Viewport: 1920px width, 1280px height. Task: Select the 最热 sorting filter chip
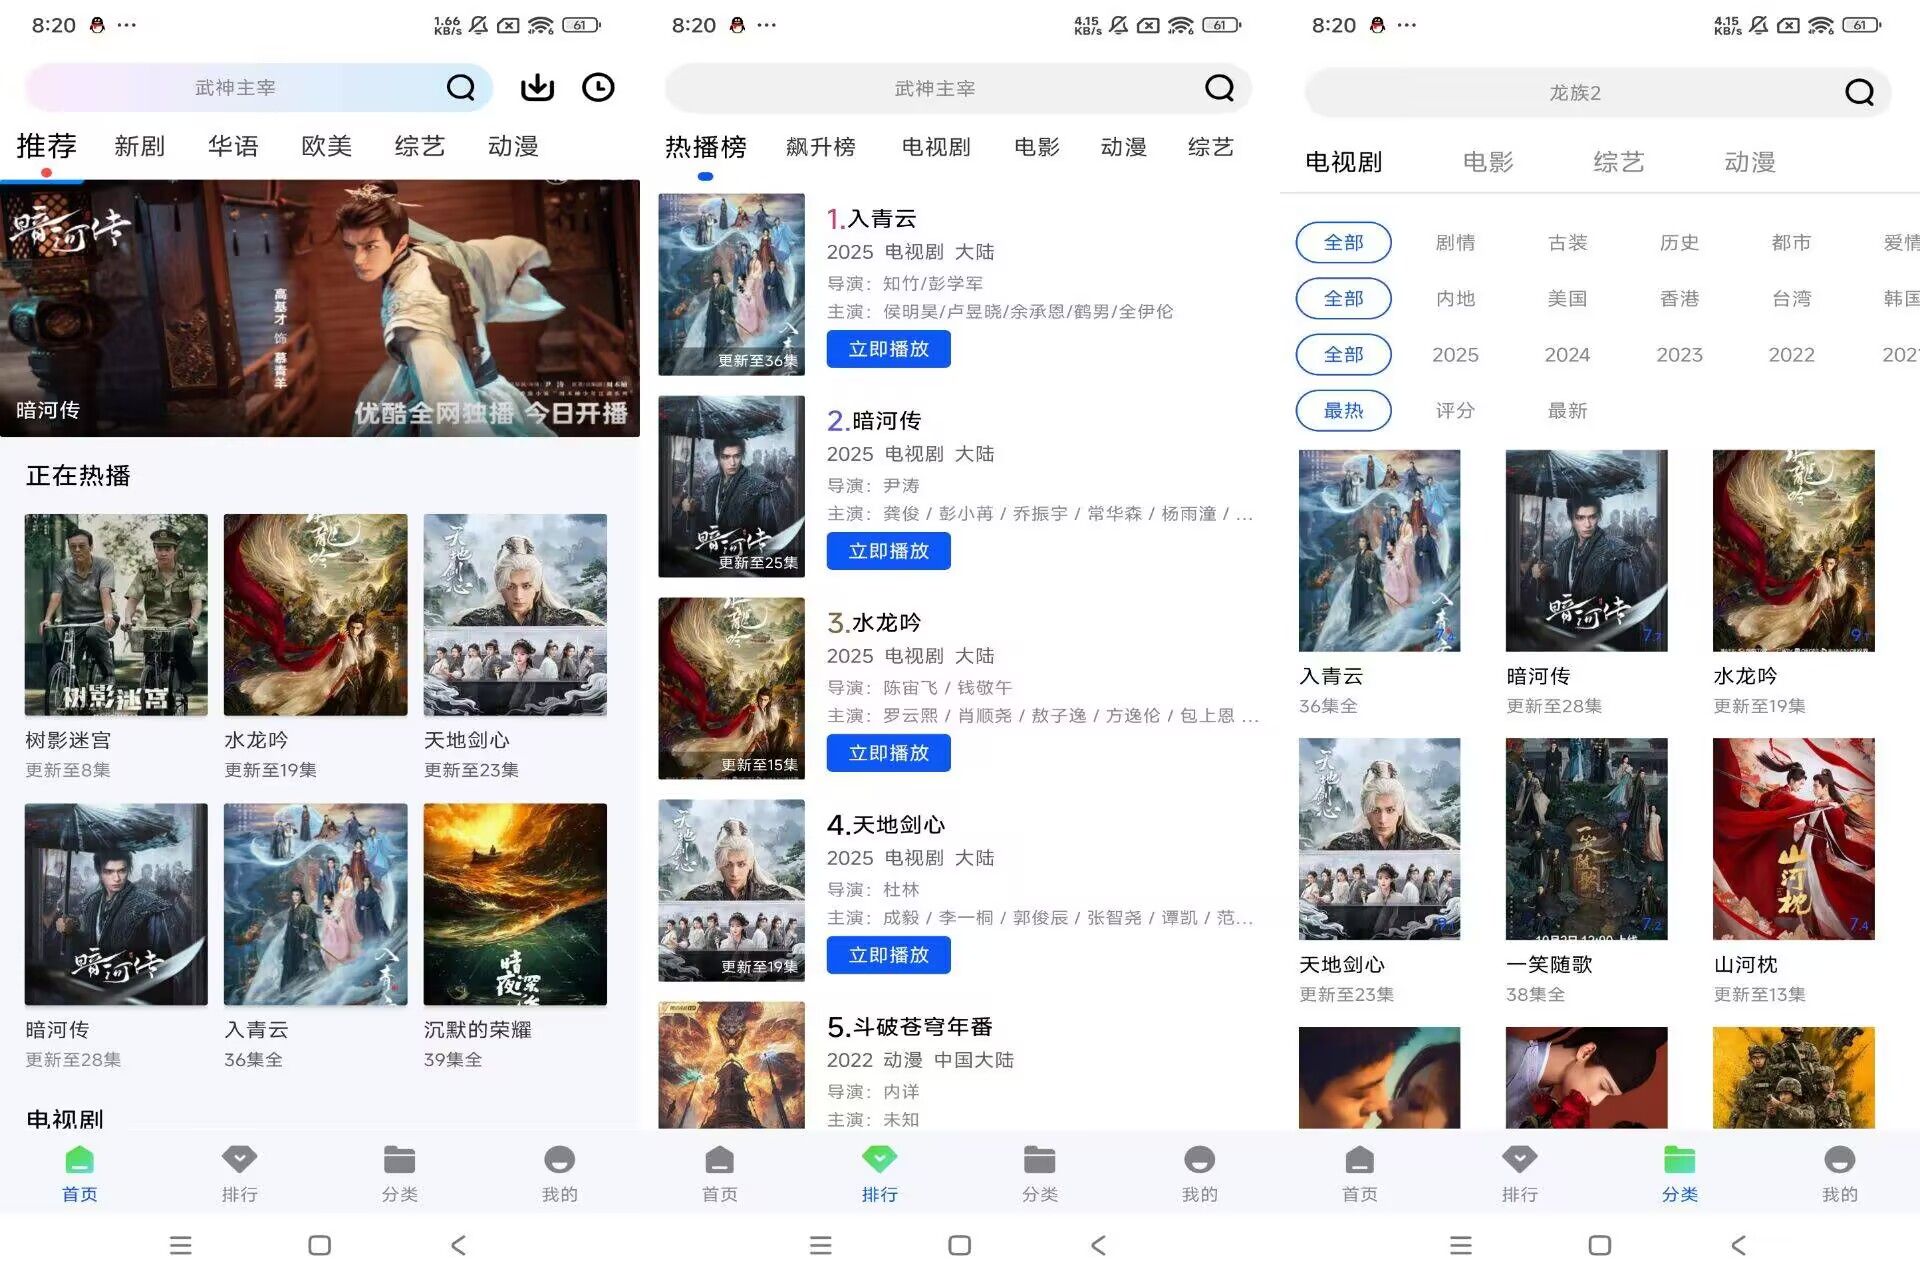(1343, 410)
